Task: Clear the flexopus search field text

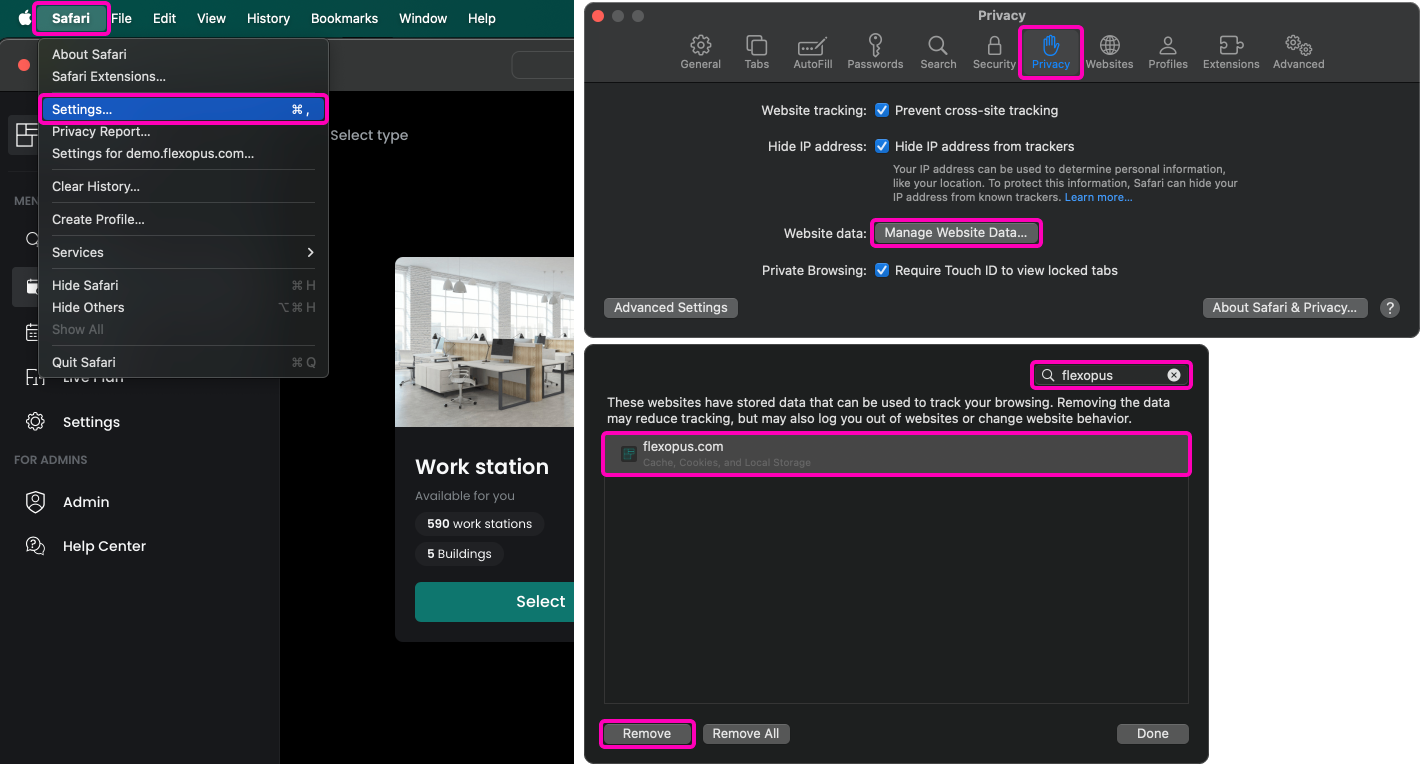Action: pyautogui.click(x=1174, y=375)
